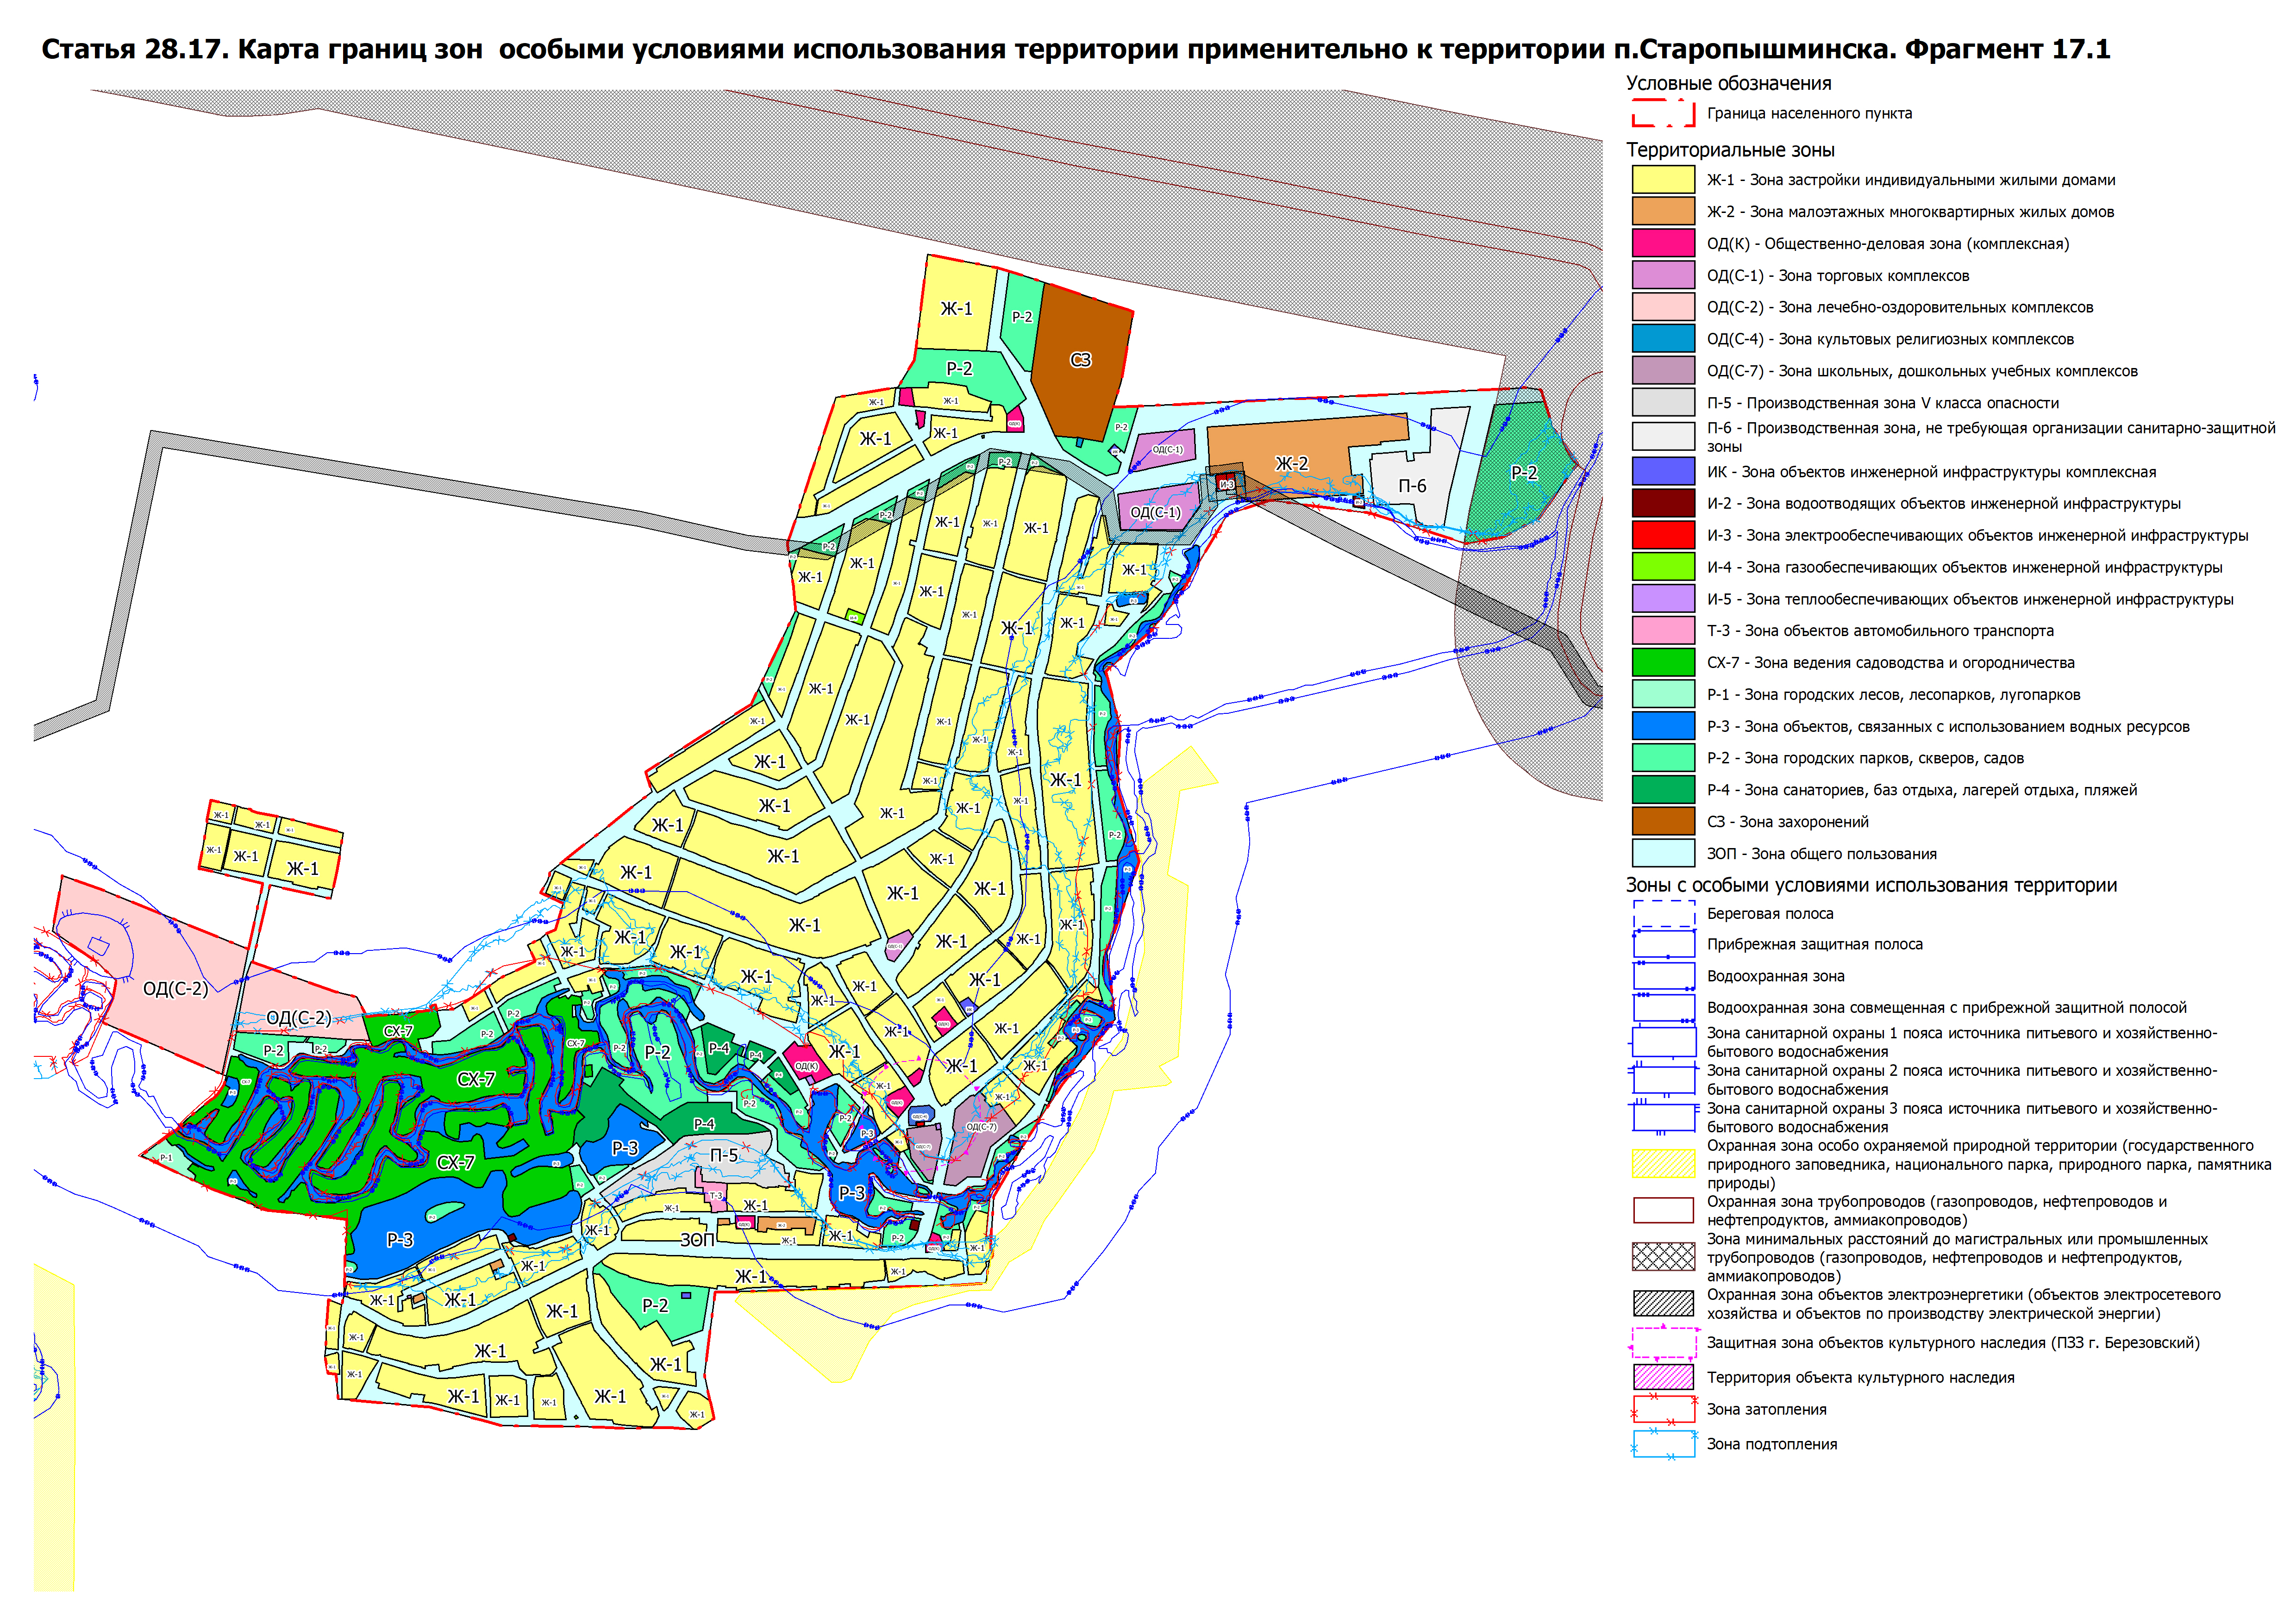
Task: Select the magenta cultural heritage territory symbol
Action: tap(1663, 1377)
